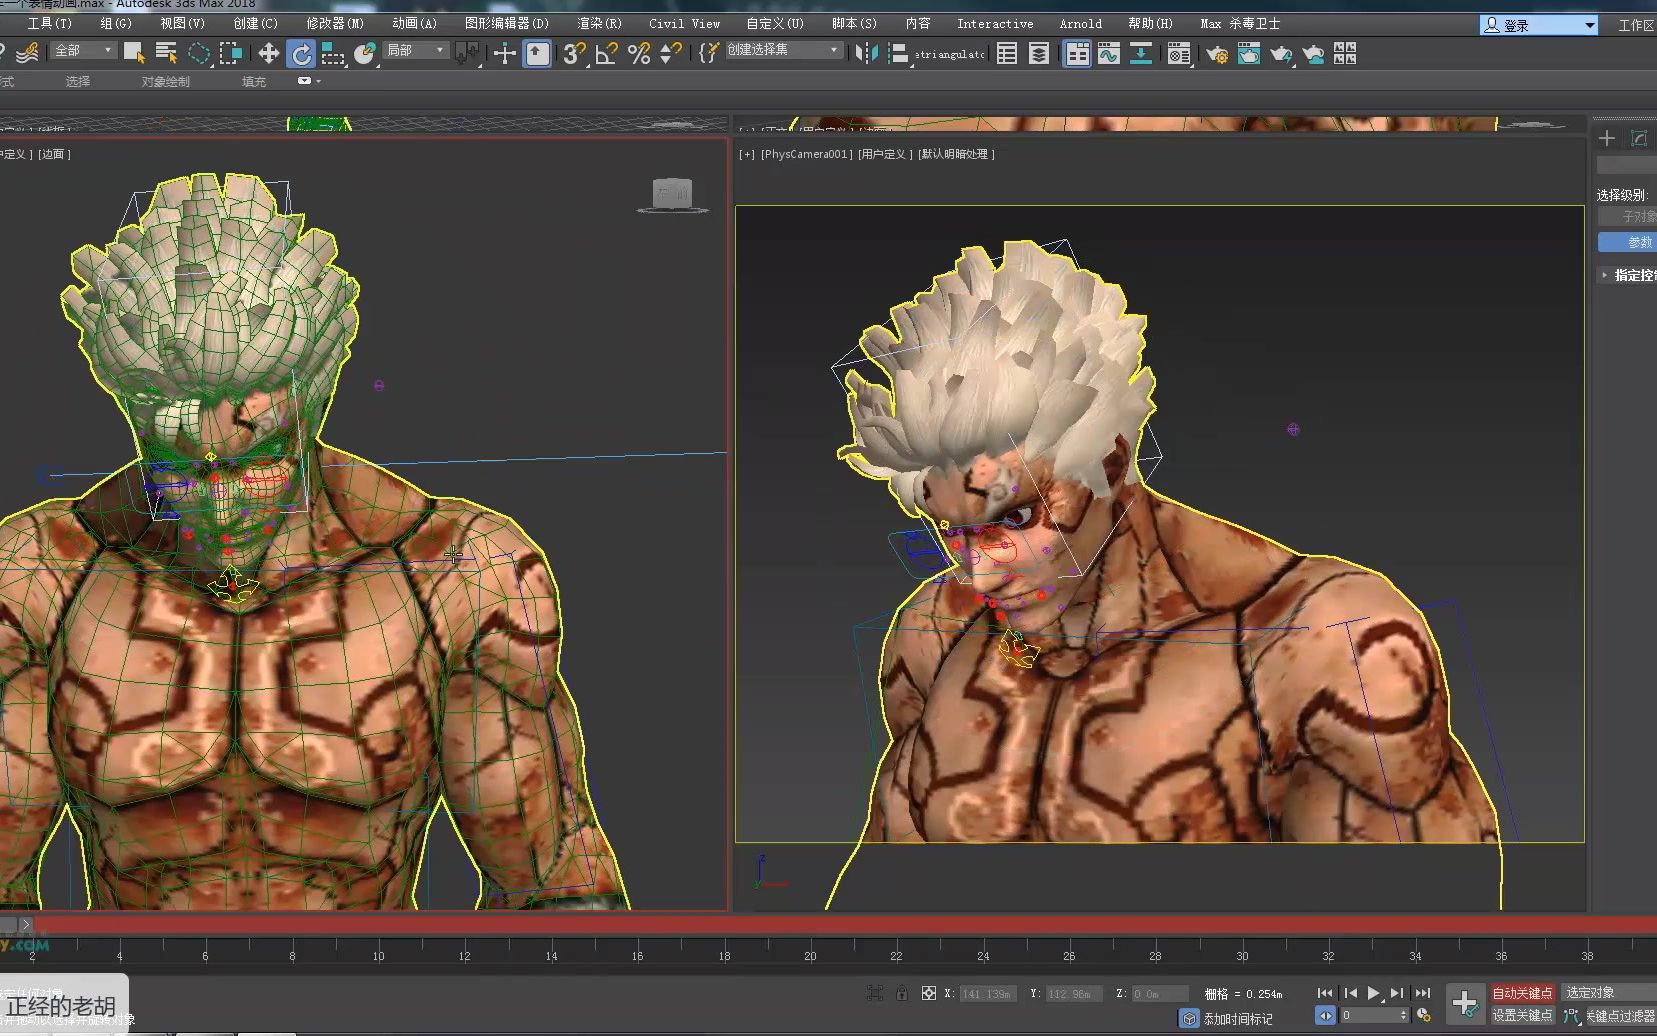Open the Time Configuration icon
The width and height of the screenshot is (1657, 1036).
point(1424,1015)
